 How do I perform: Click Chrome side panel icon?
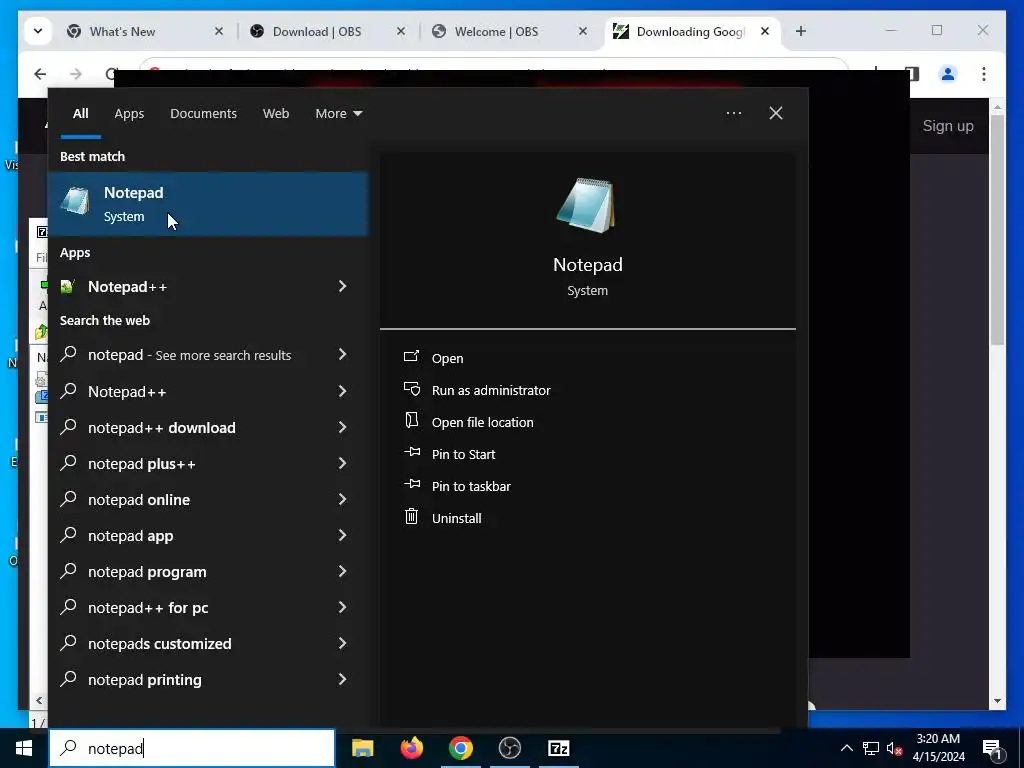[912, 74]
